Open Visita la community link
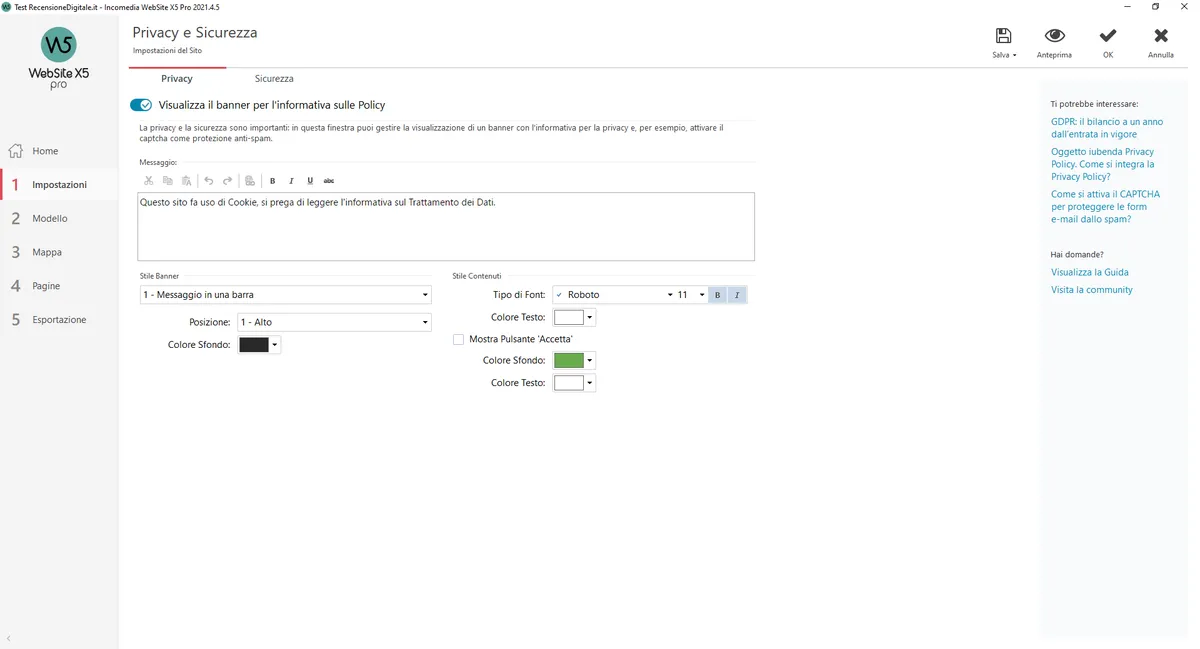Screen dimensions: 1200x649 [1092, 290]
